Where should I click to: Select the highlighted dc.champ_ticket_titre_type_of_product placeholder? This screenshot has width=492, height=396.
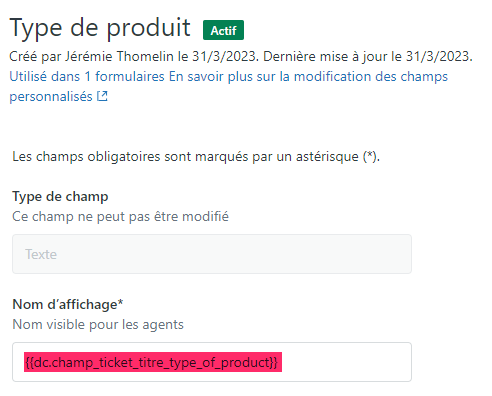153,362
